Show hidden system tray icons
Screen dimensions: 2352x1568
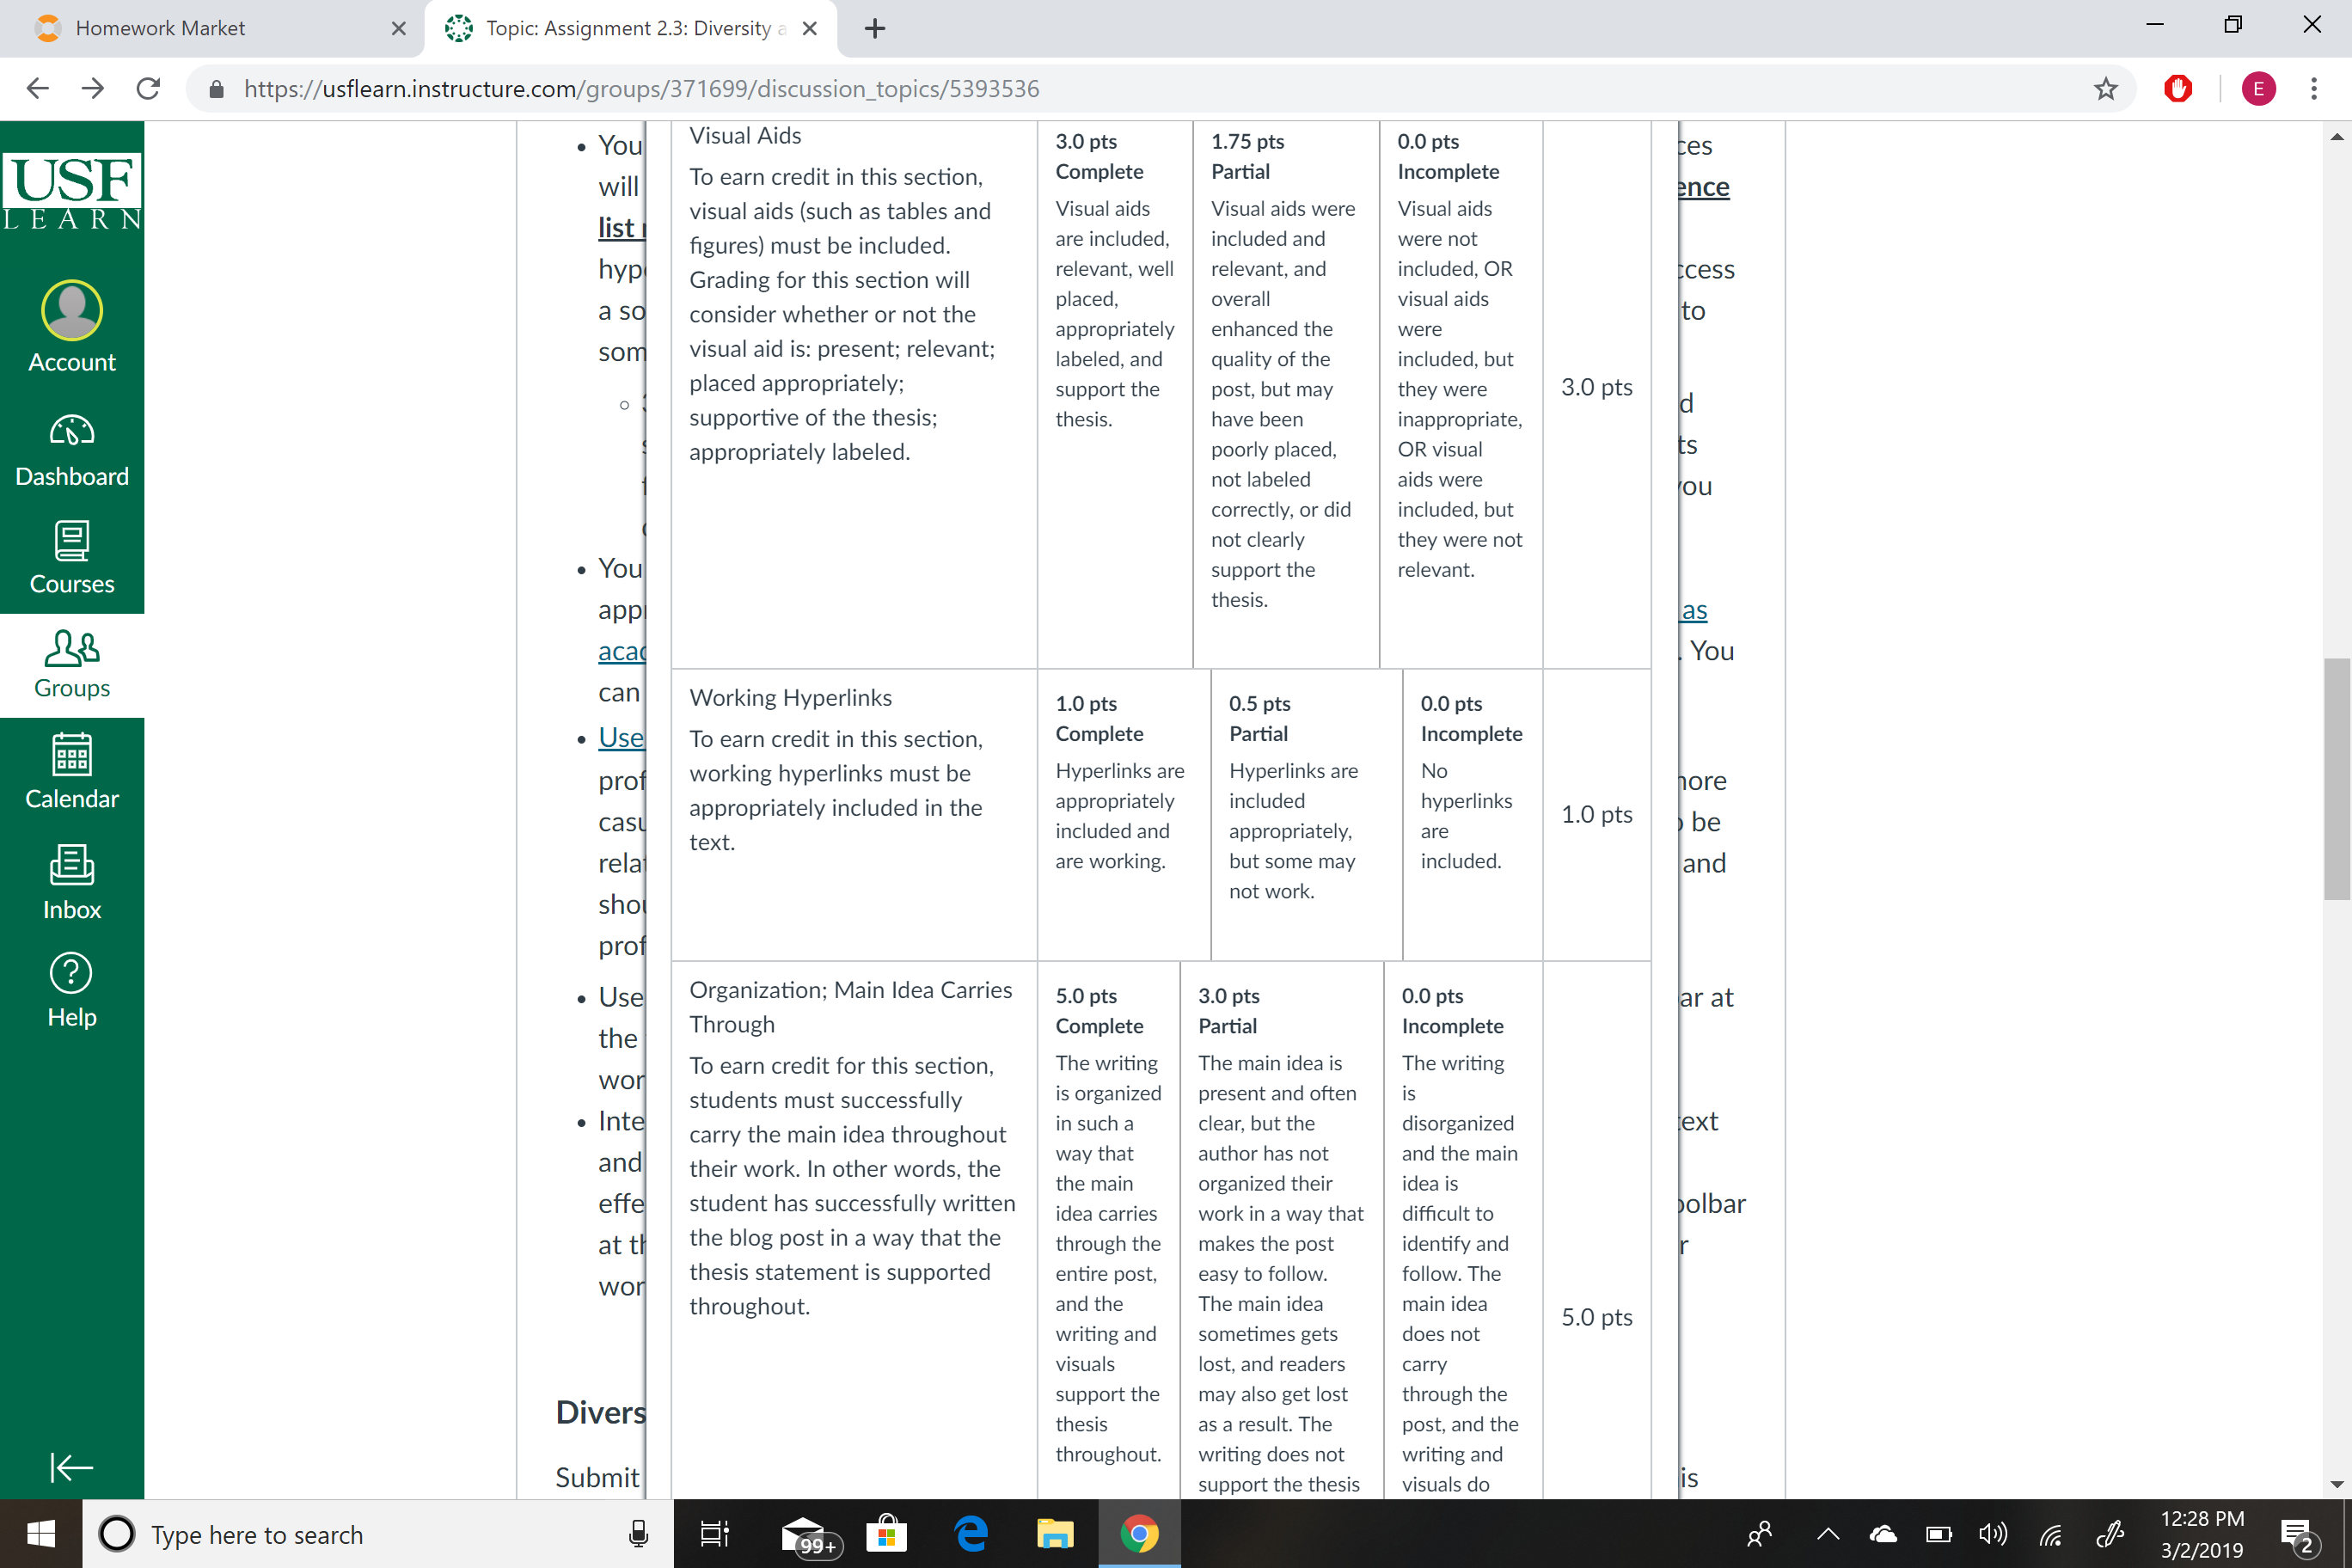click(1828, 1534)
